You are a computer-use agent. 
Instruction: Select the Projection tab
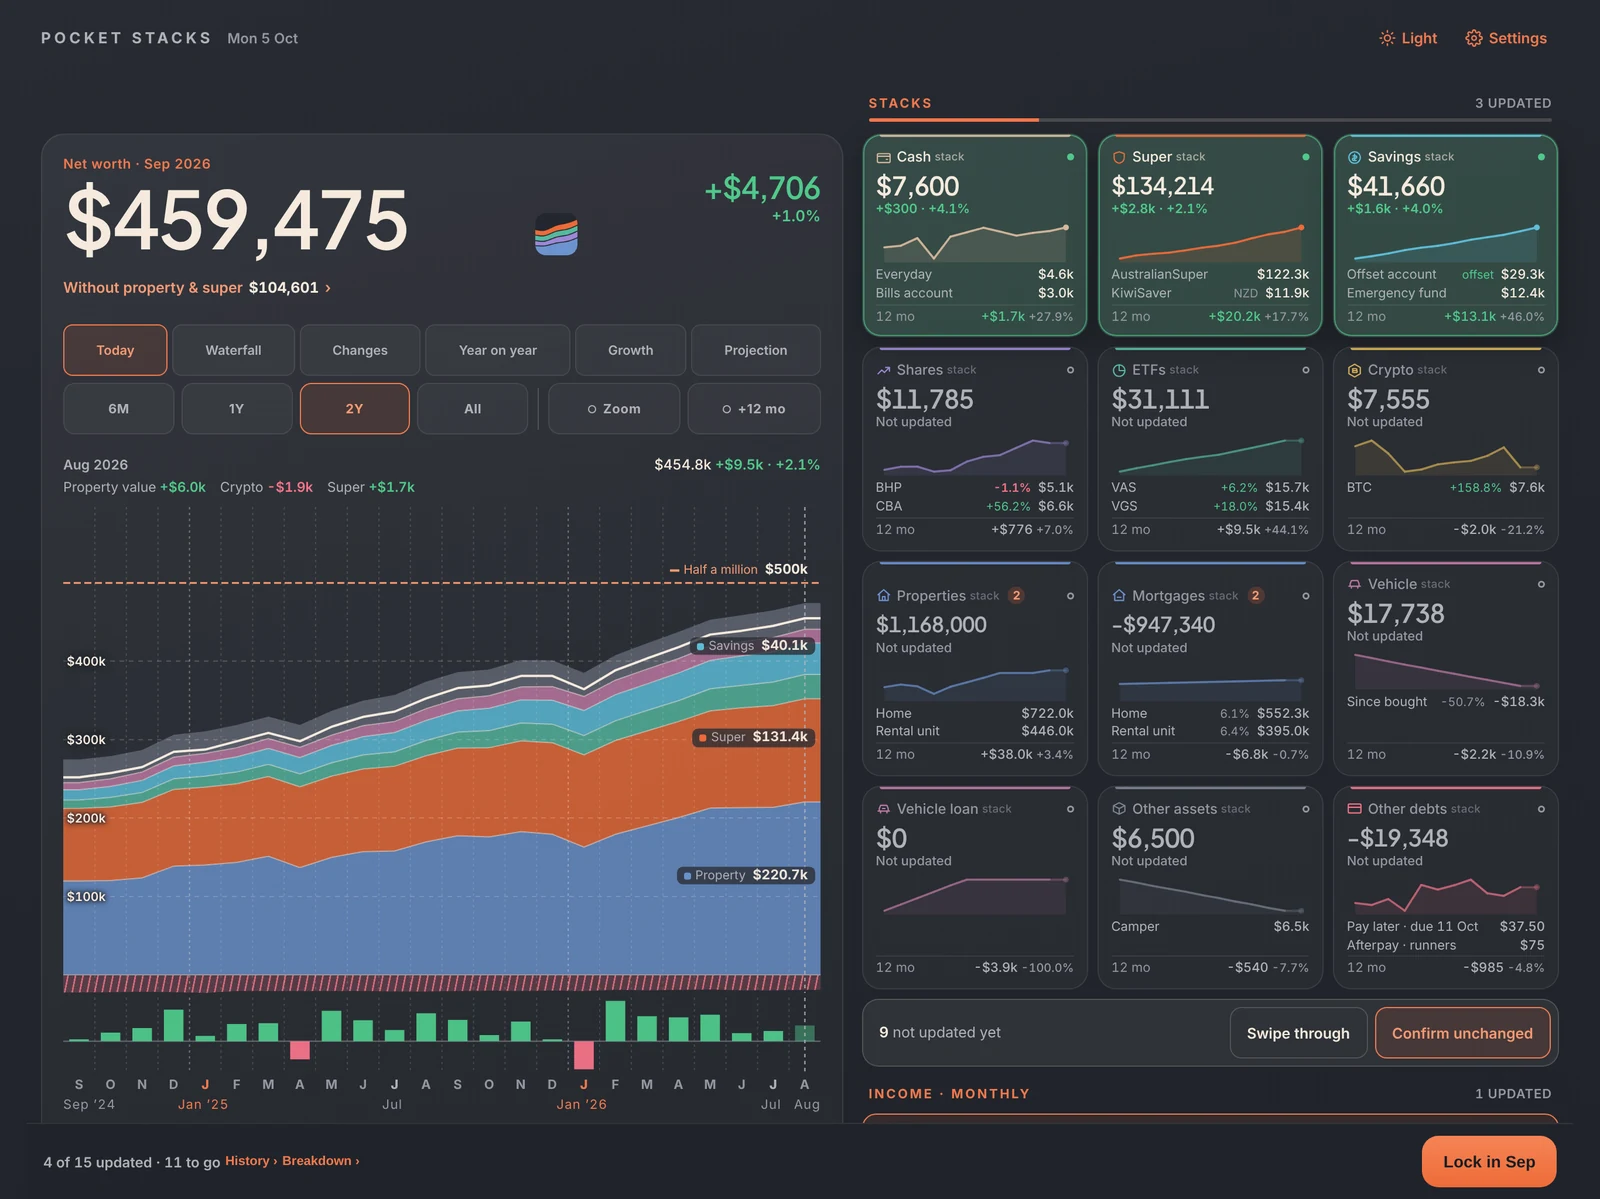coord(756,350)
